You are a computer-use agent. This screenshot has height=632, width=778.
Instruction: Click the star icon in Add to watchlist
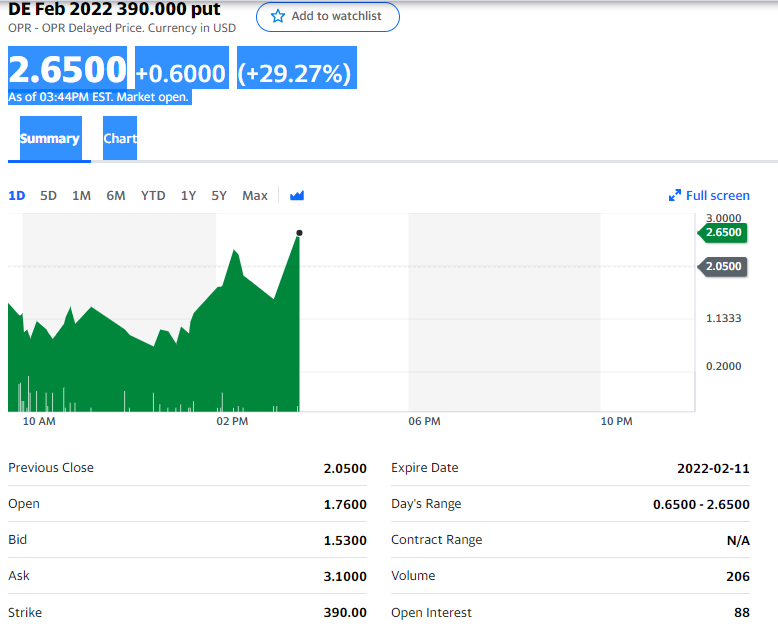[278, 16]
